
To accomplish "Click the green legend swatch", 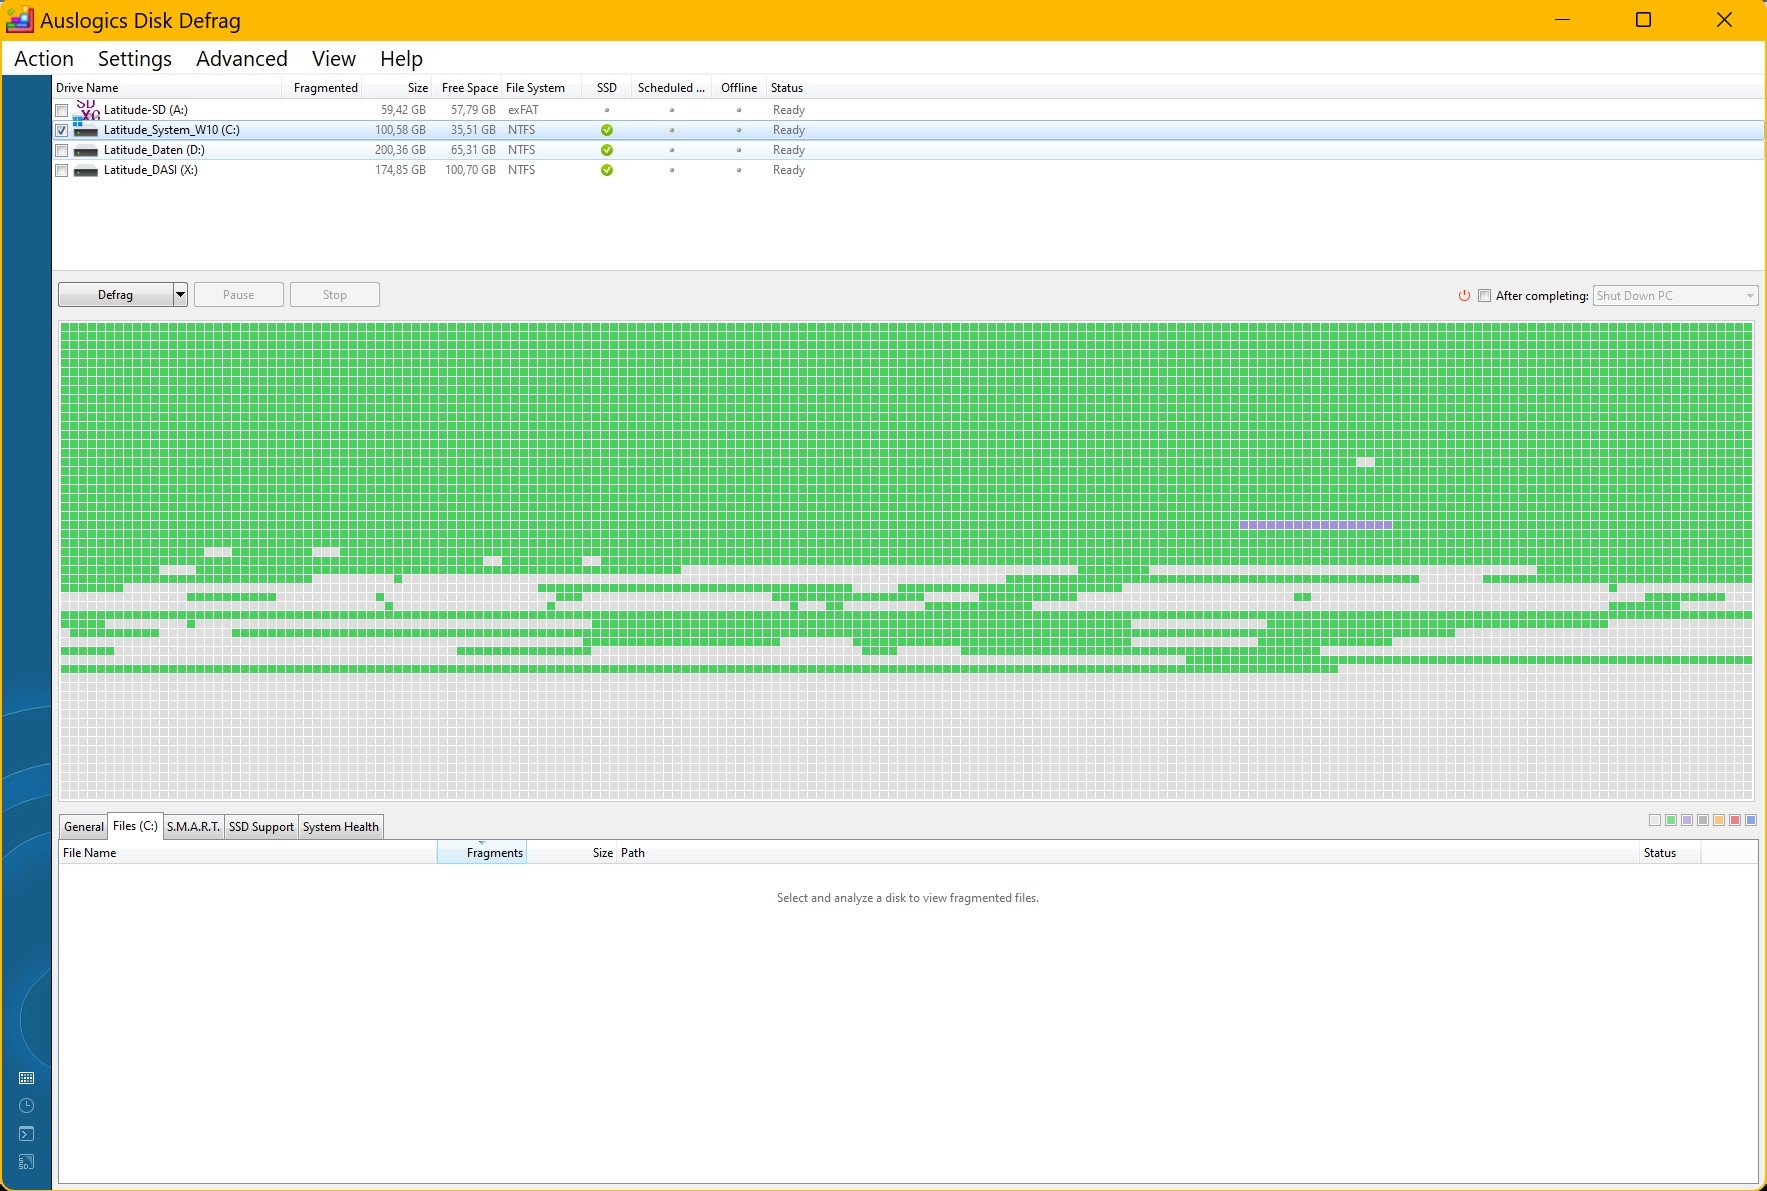I will (1671, 820).
